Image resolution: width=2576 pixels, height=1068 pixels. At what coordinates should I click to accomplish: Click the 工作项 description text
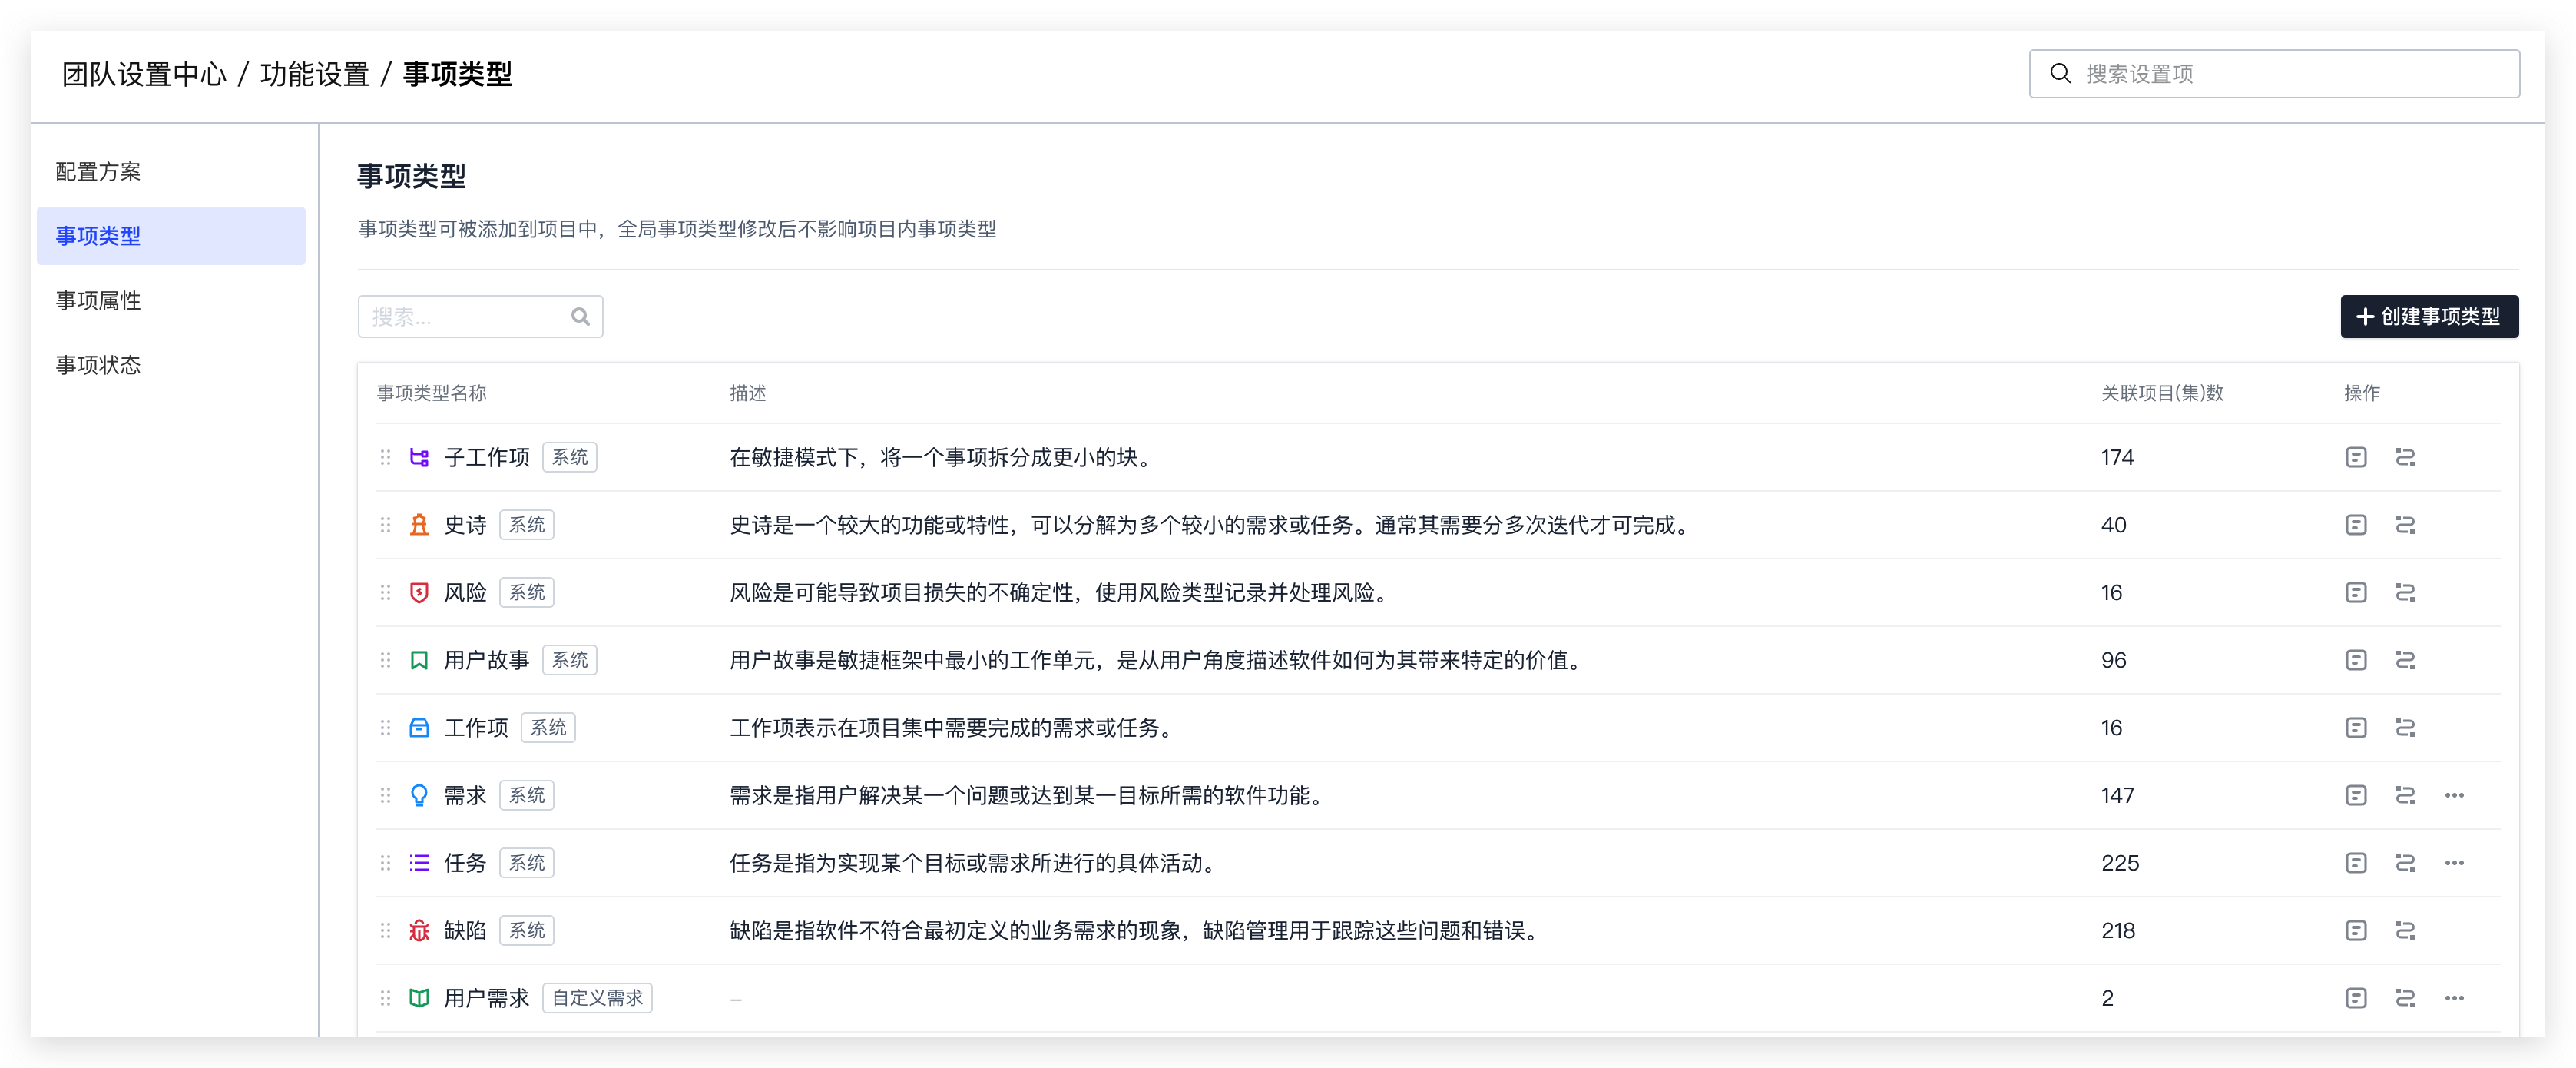(950, 727)
